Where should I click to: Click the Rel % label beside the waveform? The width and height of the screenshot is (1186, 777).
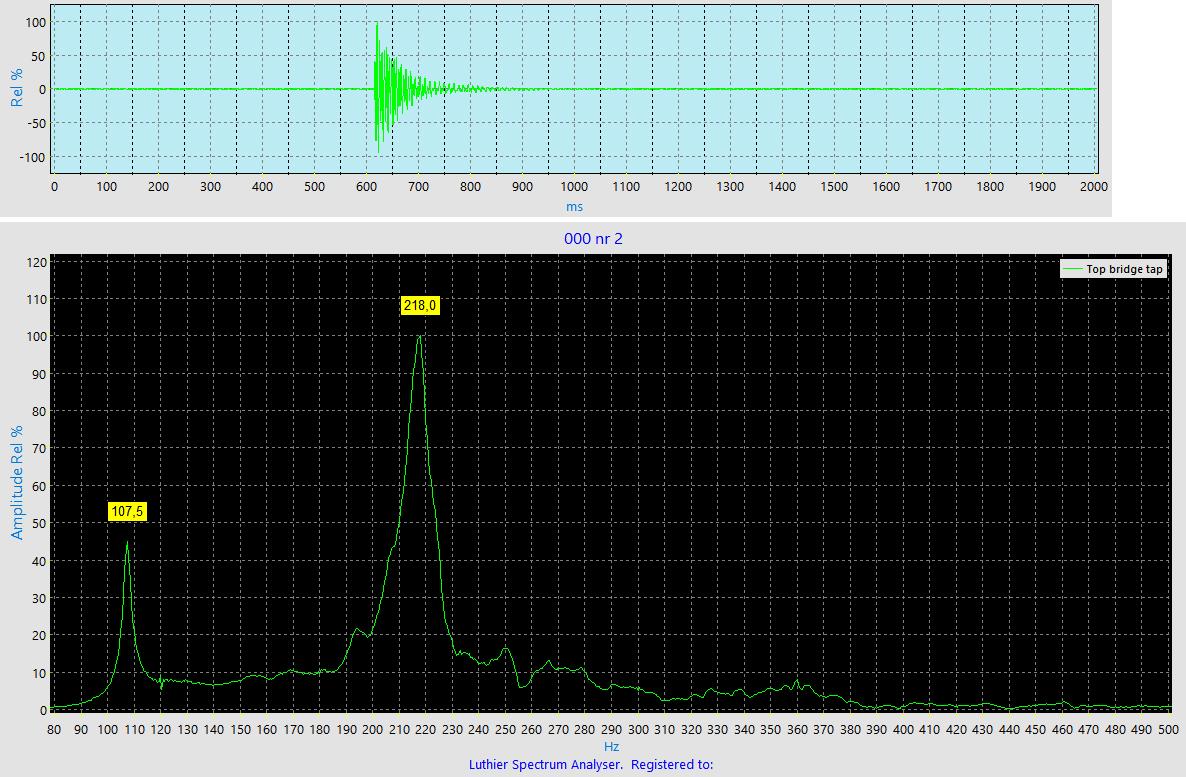coord(17,88)
